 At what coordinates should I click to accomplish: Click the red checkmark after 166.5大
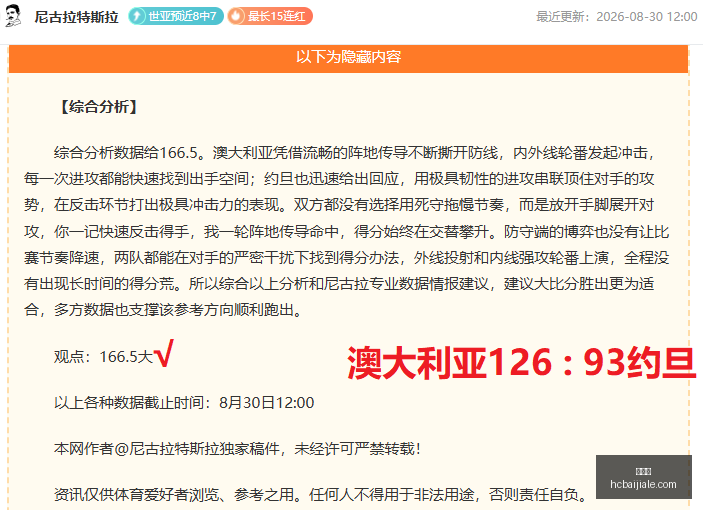[x=164, y=353]
